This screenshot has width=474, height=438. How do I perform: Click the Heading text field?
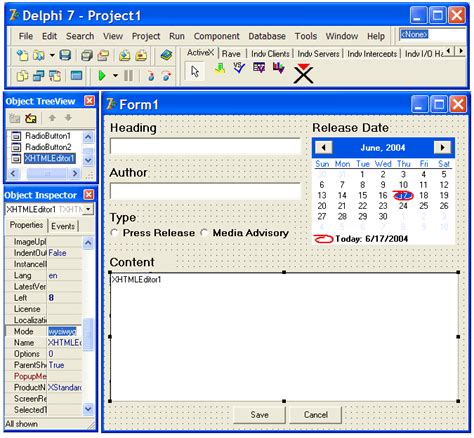point(205,146)
